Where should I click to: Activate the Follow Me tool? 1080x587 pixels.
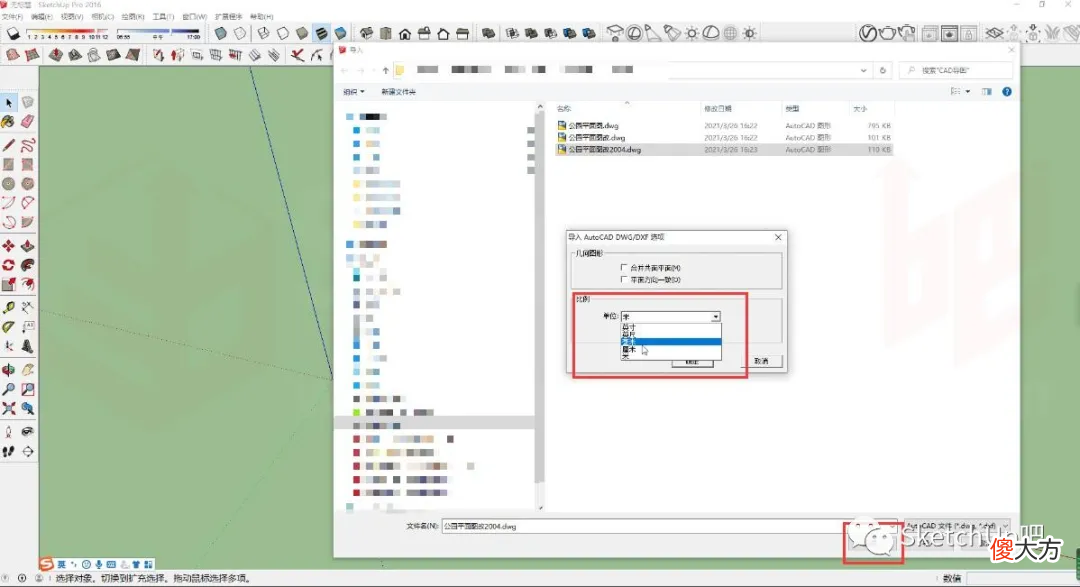click(x=28, y=265)
